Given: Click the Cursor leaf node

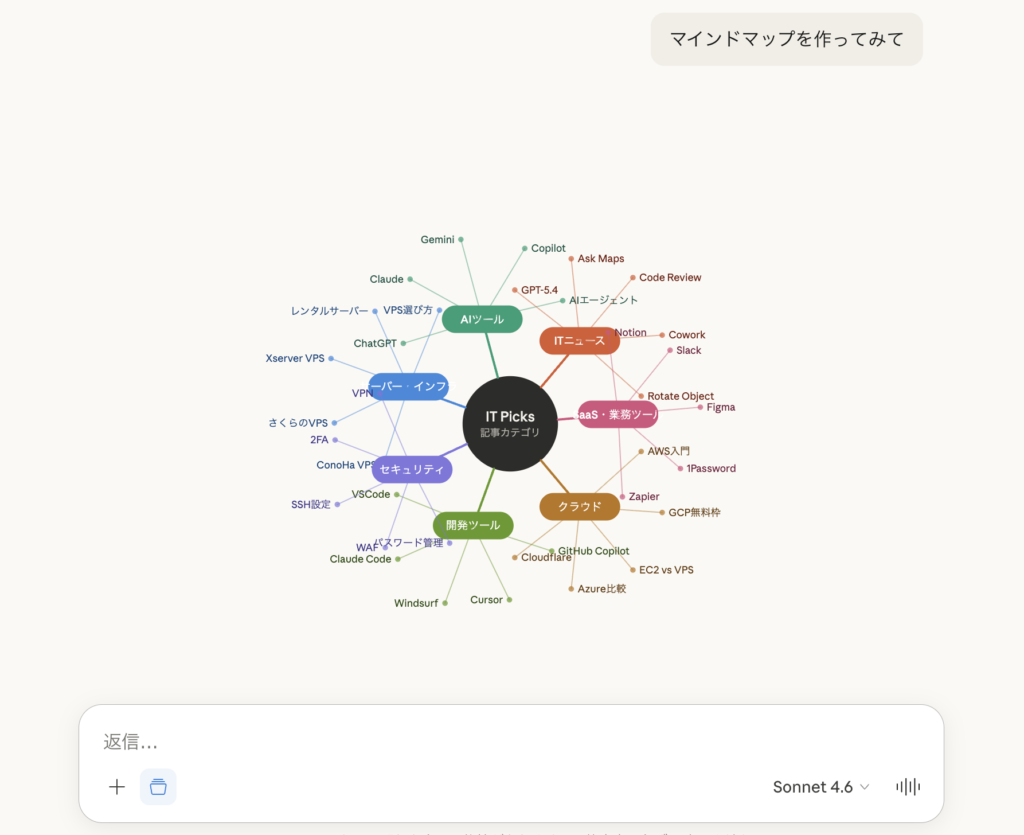Looking at the screenshot, I should coord(487,600).
